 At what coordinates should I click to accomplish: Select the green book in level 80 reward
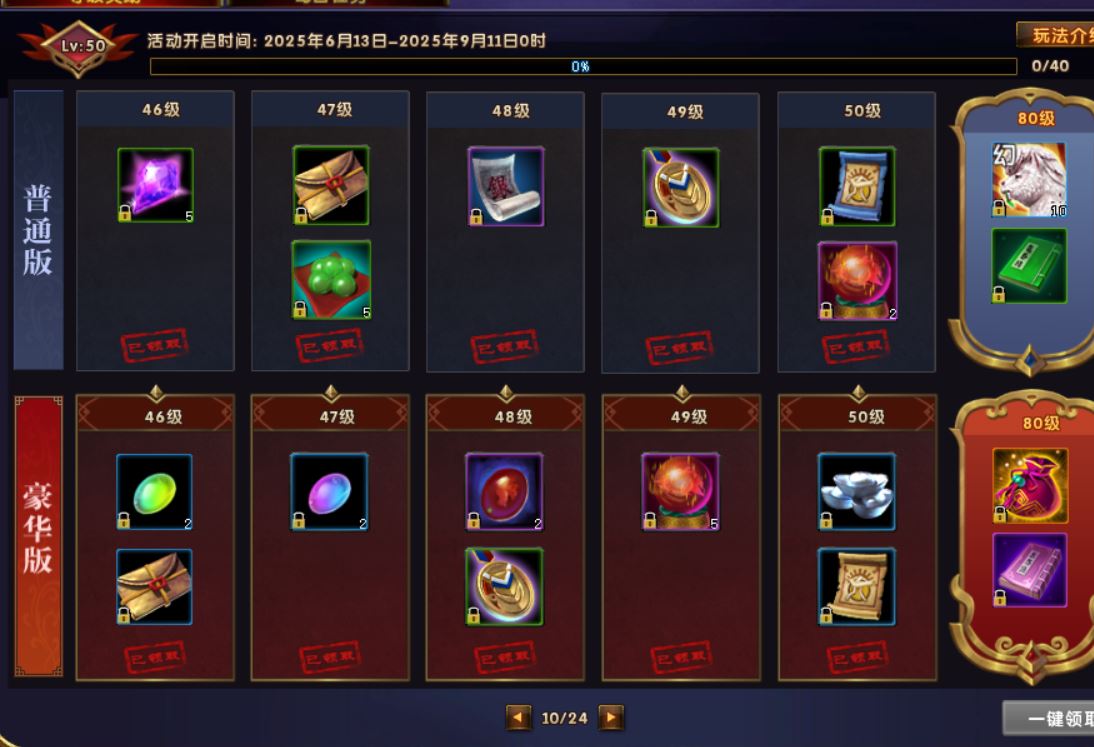(1029, 266)
